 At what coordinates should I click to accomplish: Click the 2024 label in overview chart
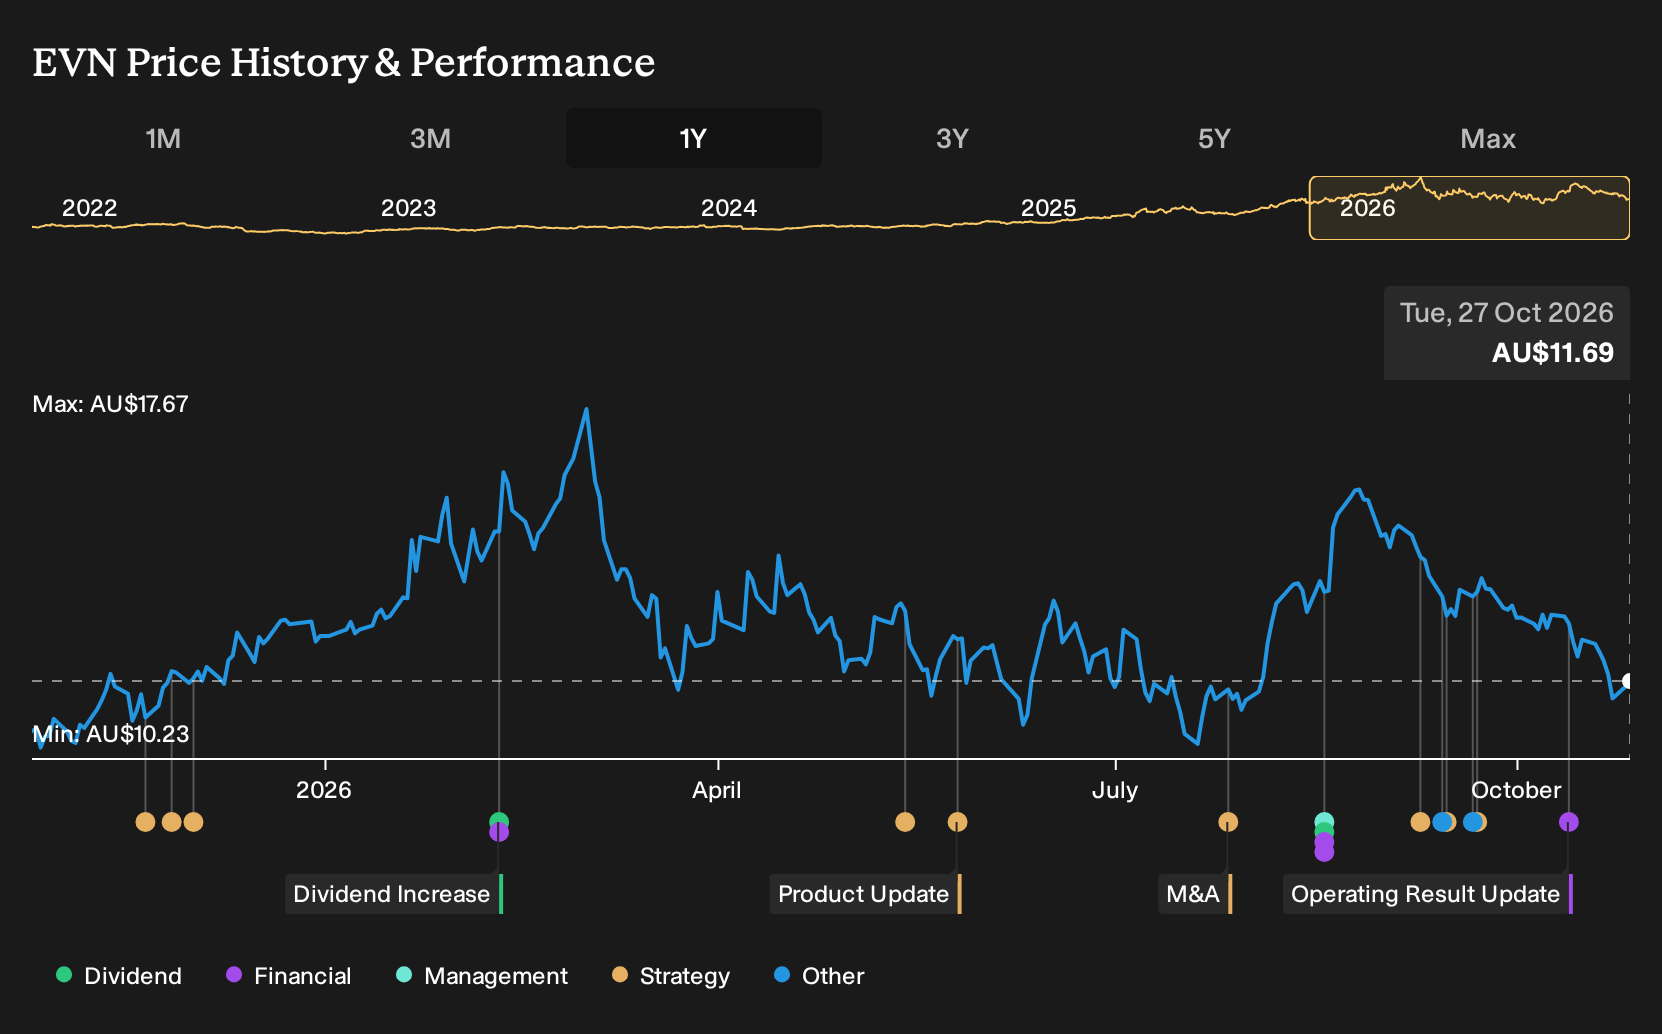pos(728,208)
